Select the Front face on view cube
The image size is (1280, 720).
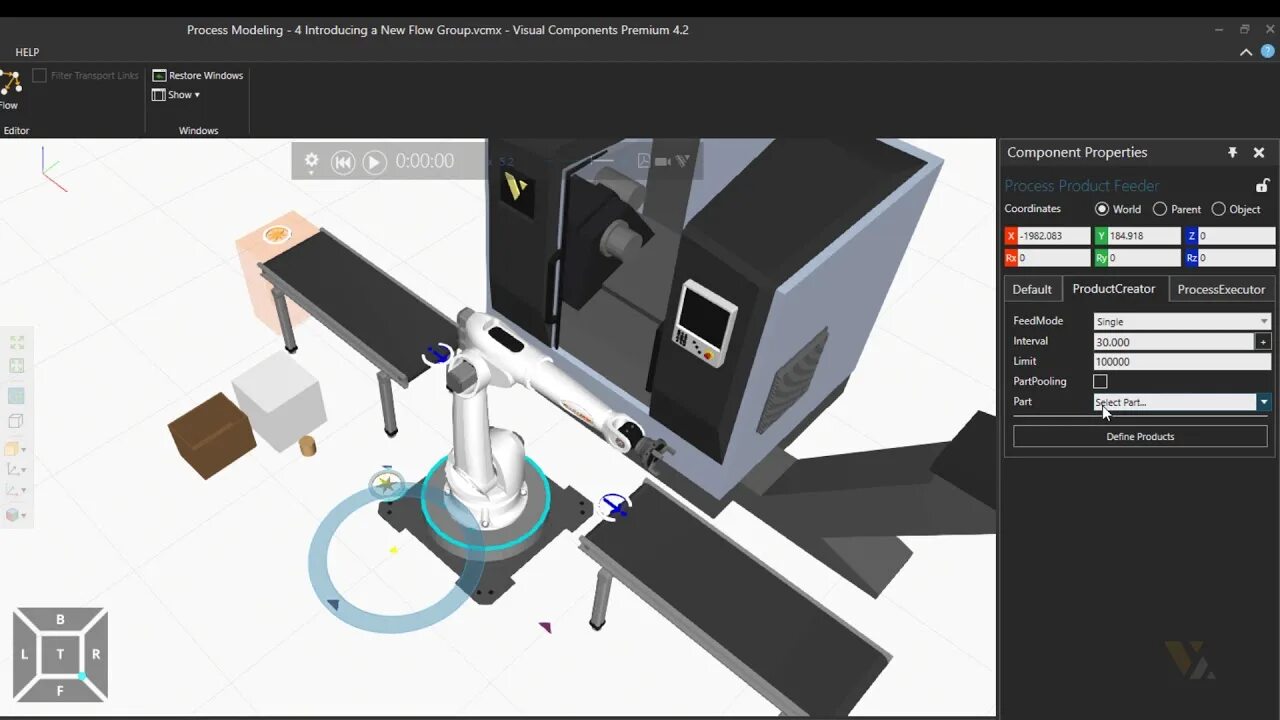tap(60, 690)
